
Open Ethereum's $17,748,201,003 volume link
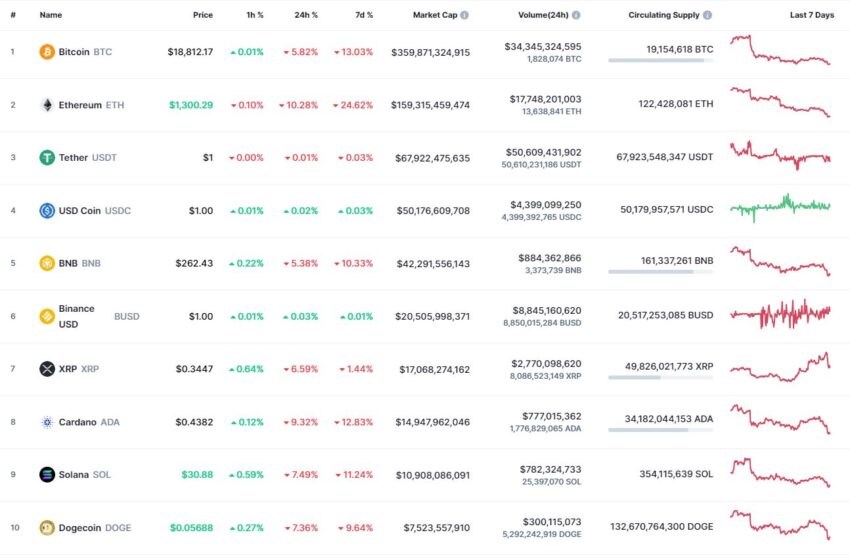pos(545,99)
